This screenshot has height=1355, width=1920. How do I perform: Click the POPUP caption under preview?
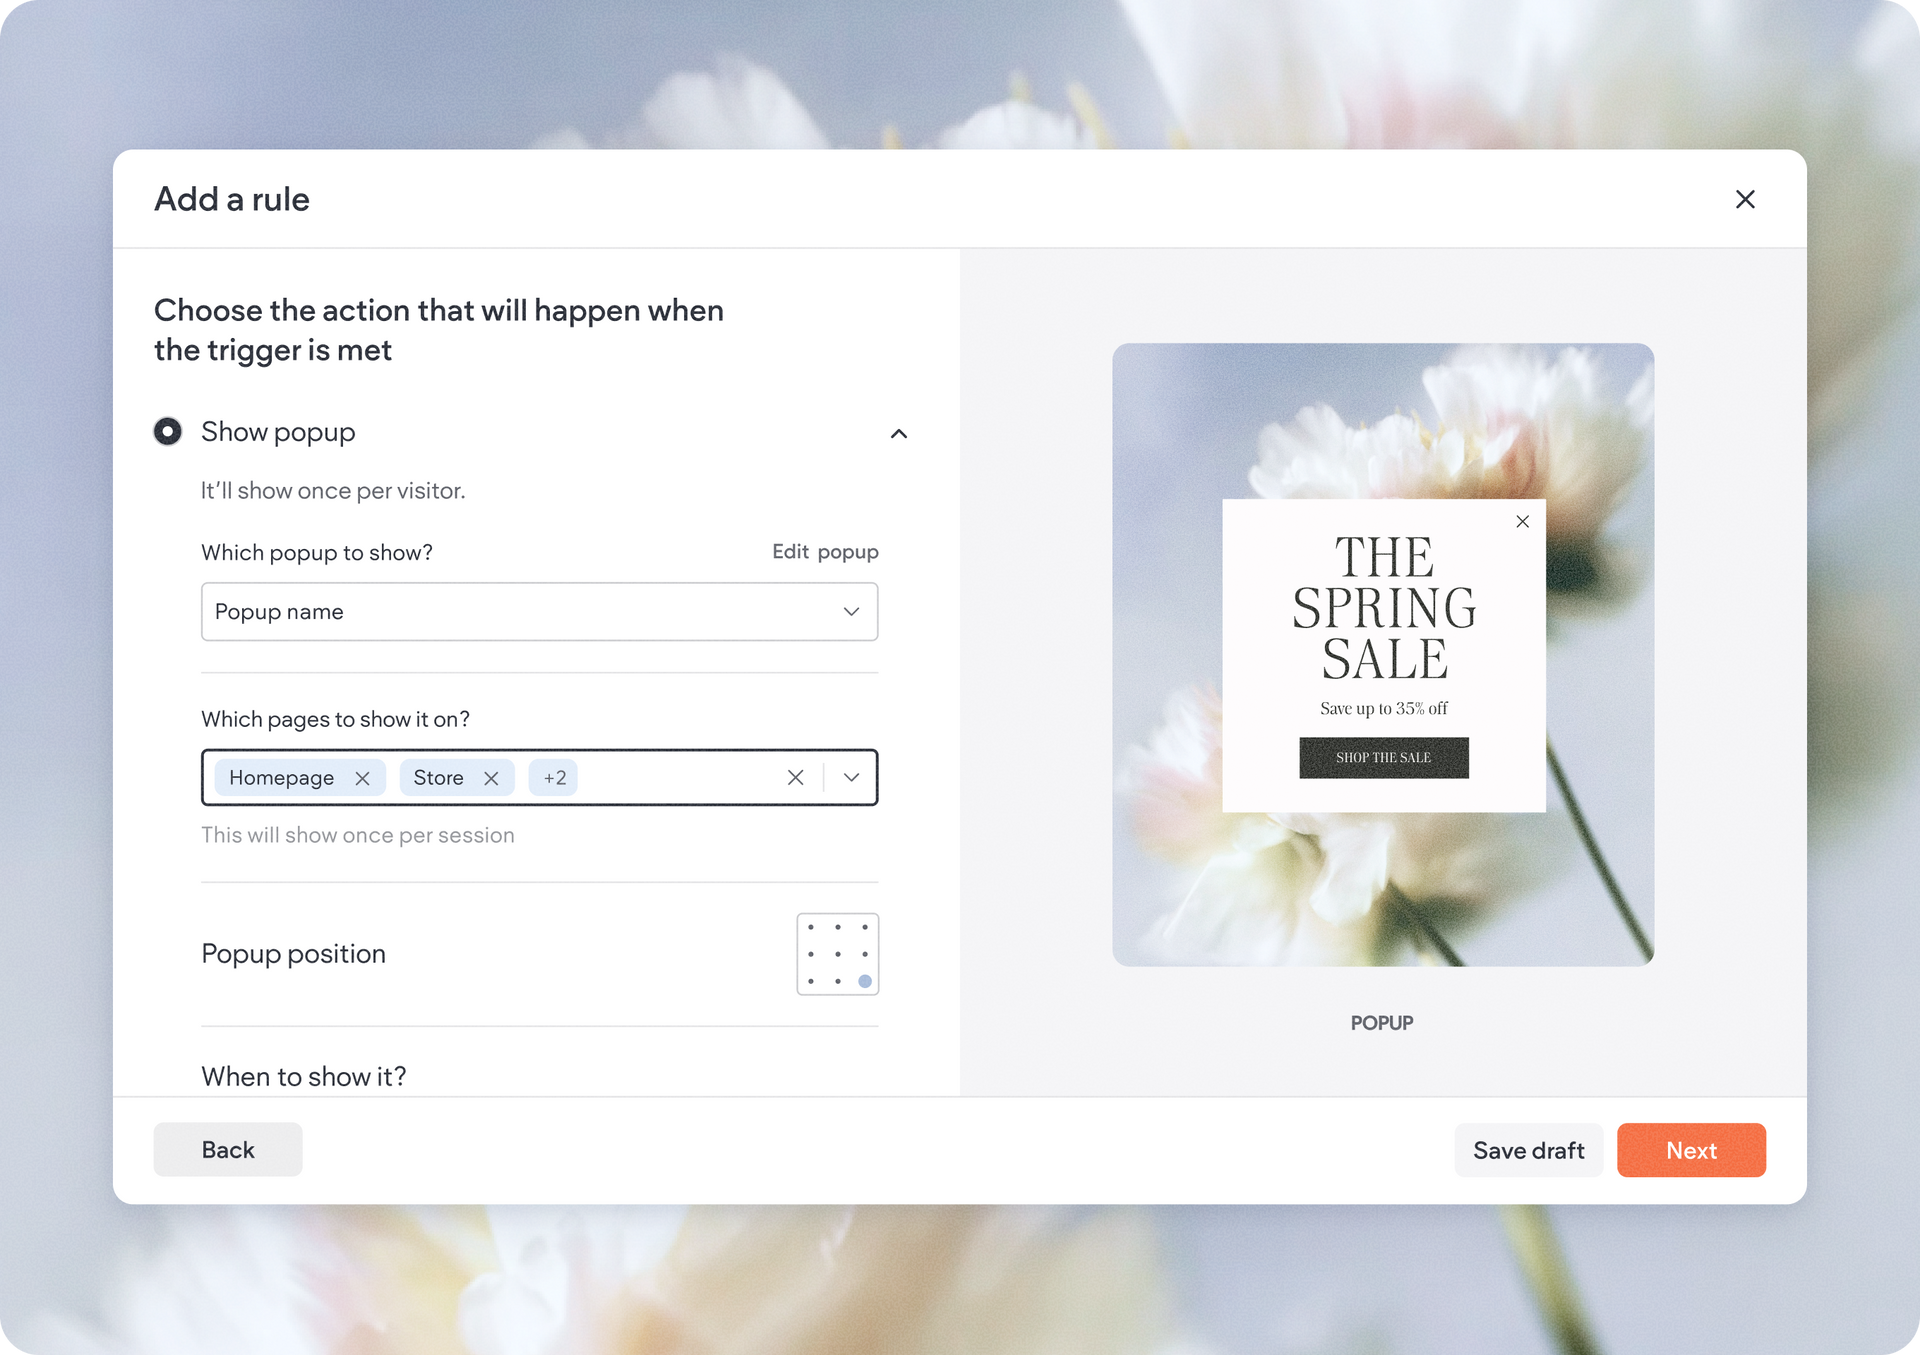1382,1023
